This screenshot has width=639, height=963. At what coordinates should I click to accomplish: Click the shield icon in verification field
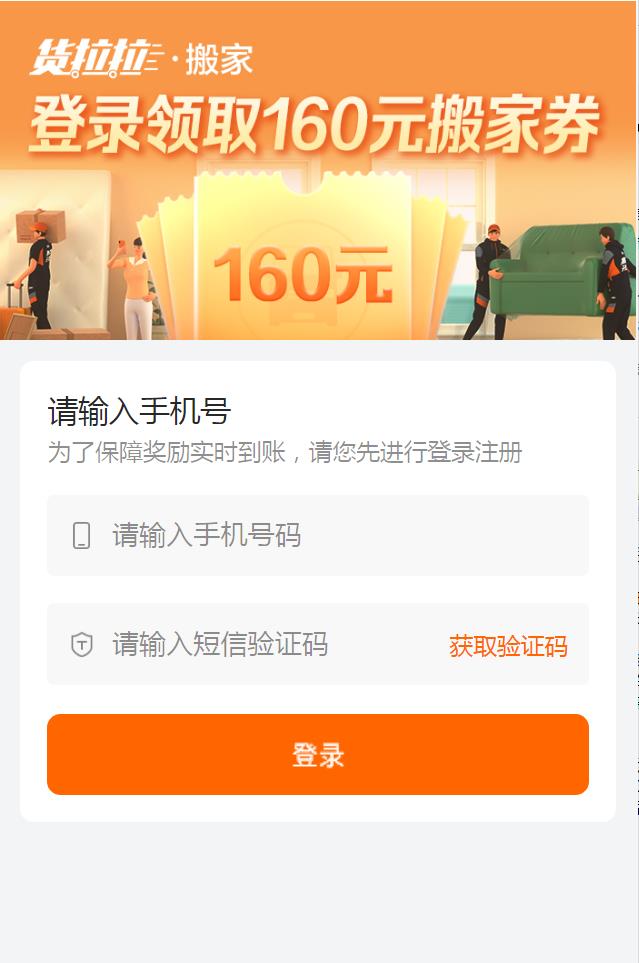(x=82, y=645)
